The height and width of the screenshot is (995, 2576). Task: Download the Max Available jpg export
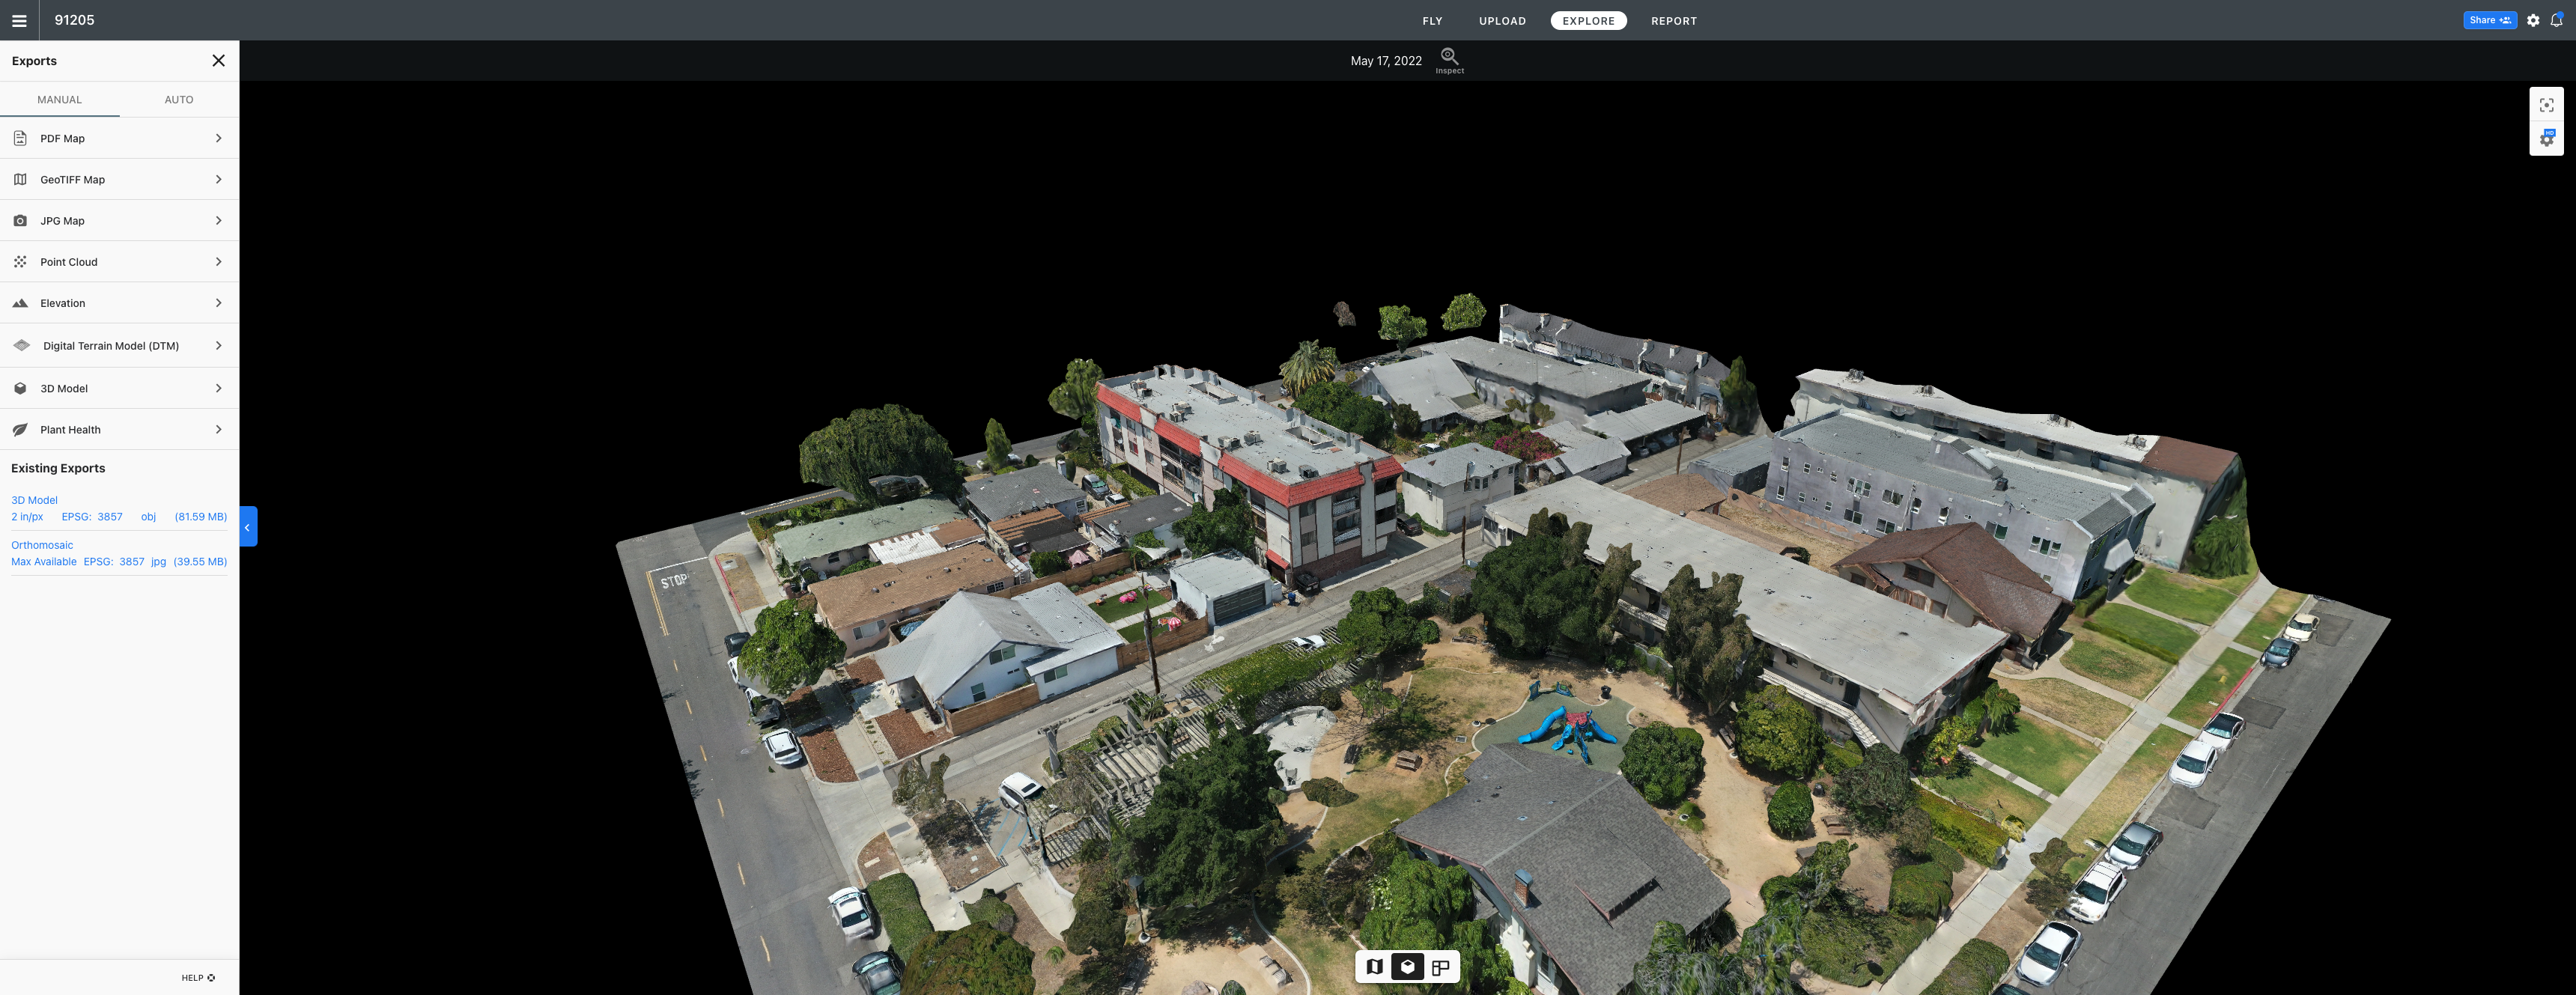119,562
